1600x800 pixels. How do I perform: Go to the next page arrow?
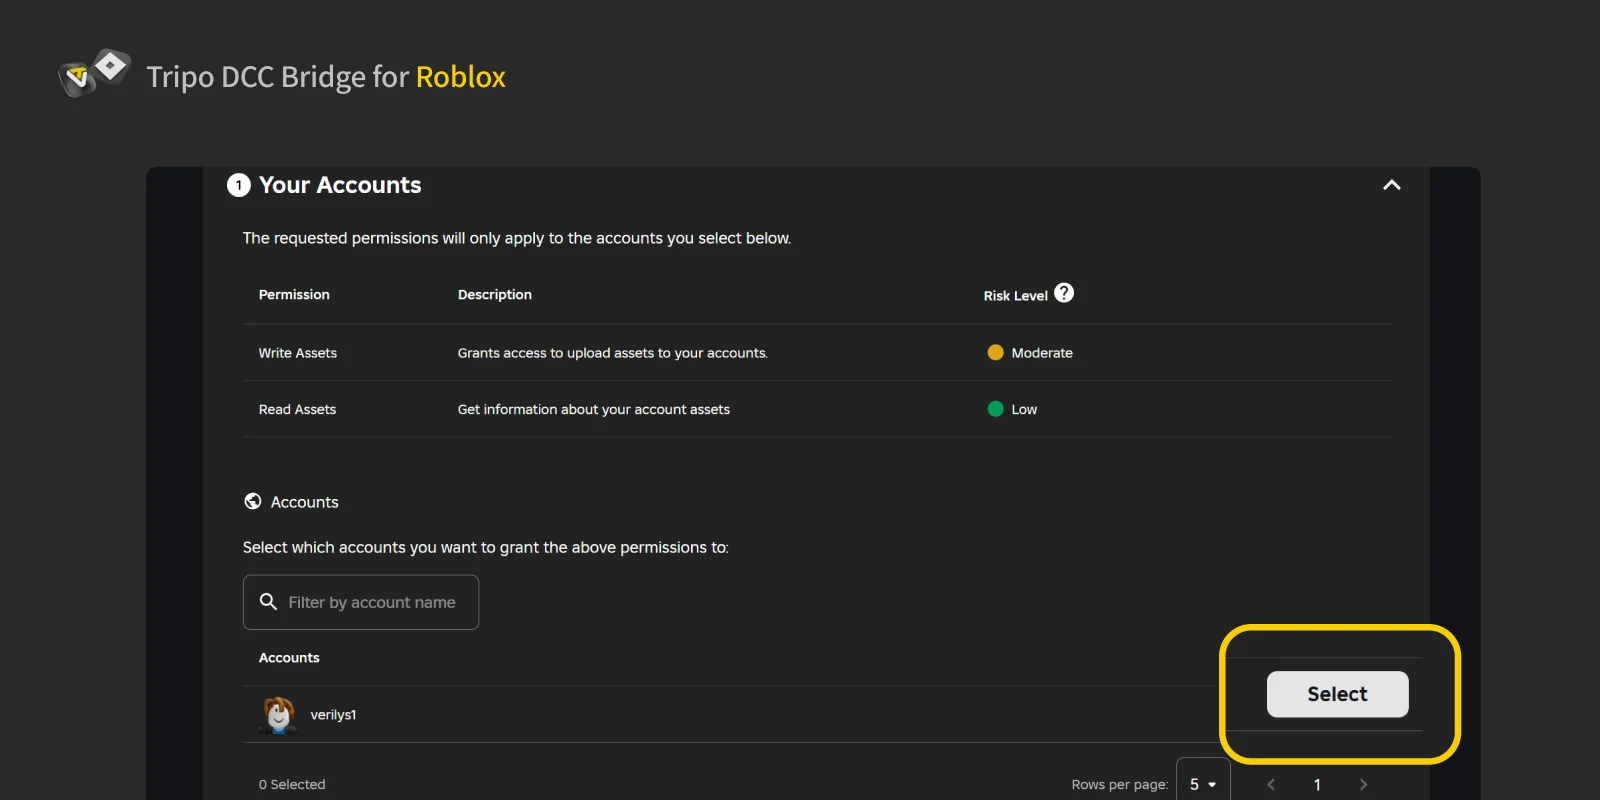pyautogui.click(x=1363, y=785)
